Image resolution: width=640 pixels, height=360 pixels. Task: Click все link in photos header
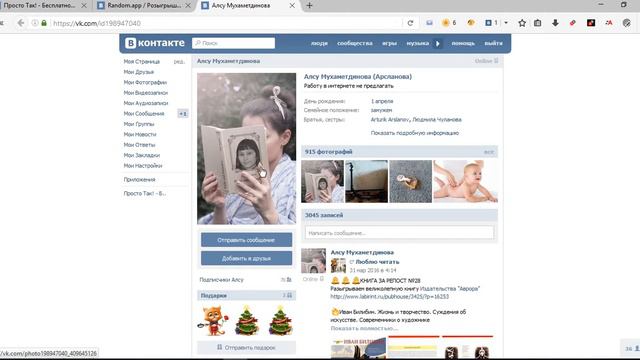click(x=489, y=152)
